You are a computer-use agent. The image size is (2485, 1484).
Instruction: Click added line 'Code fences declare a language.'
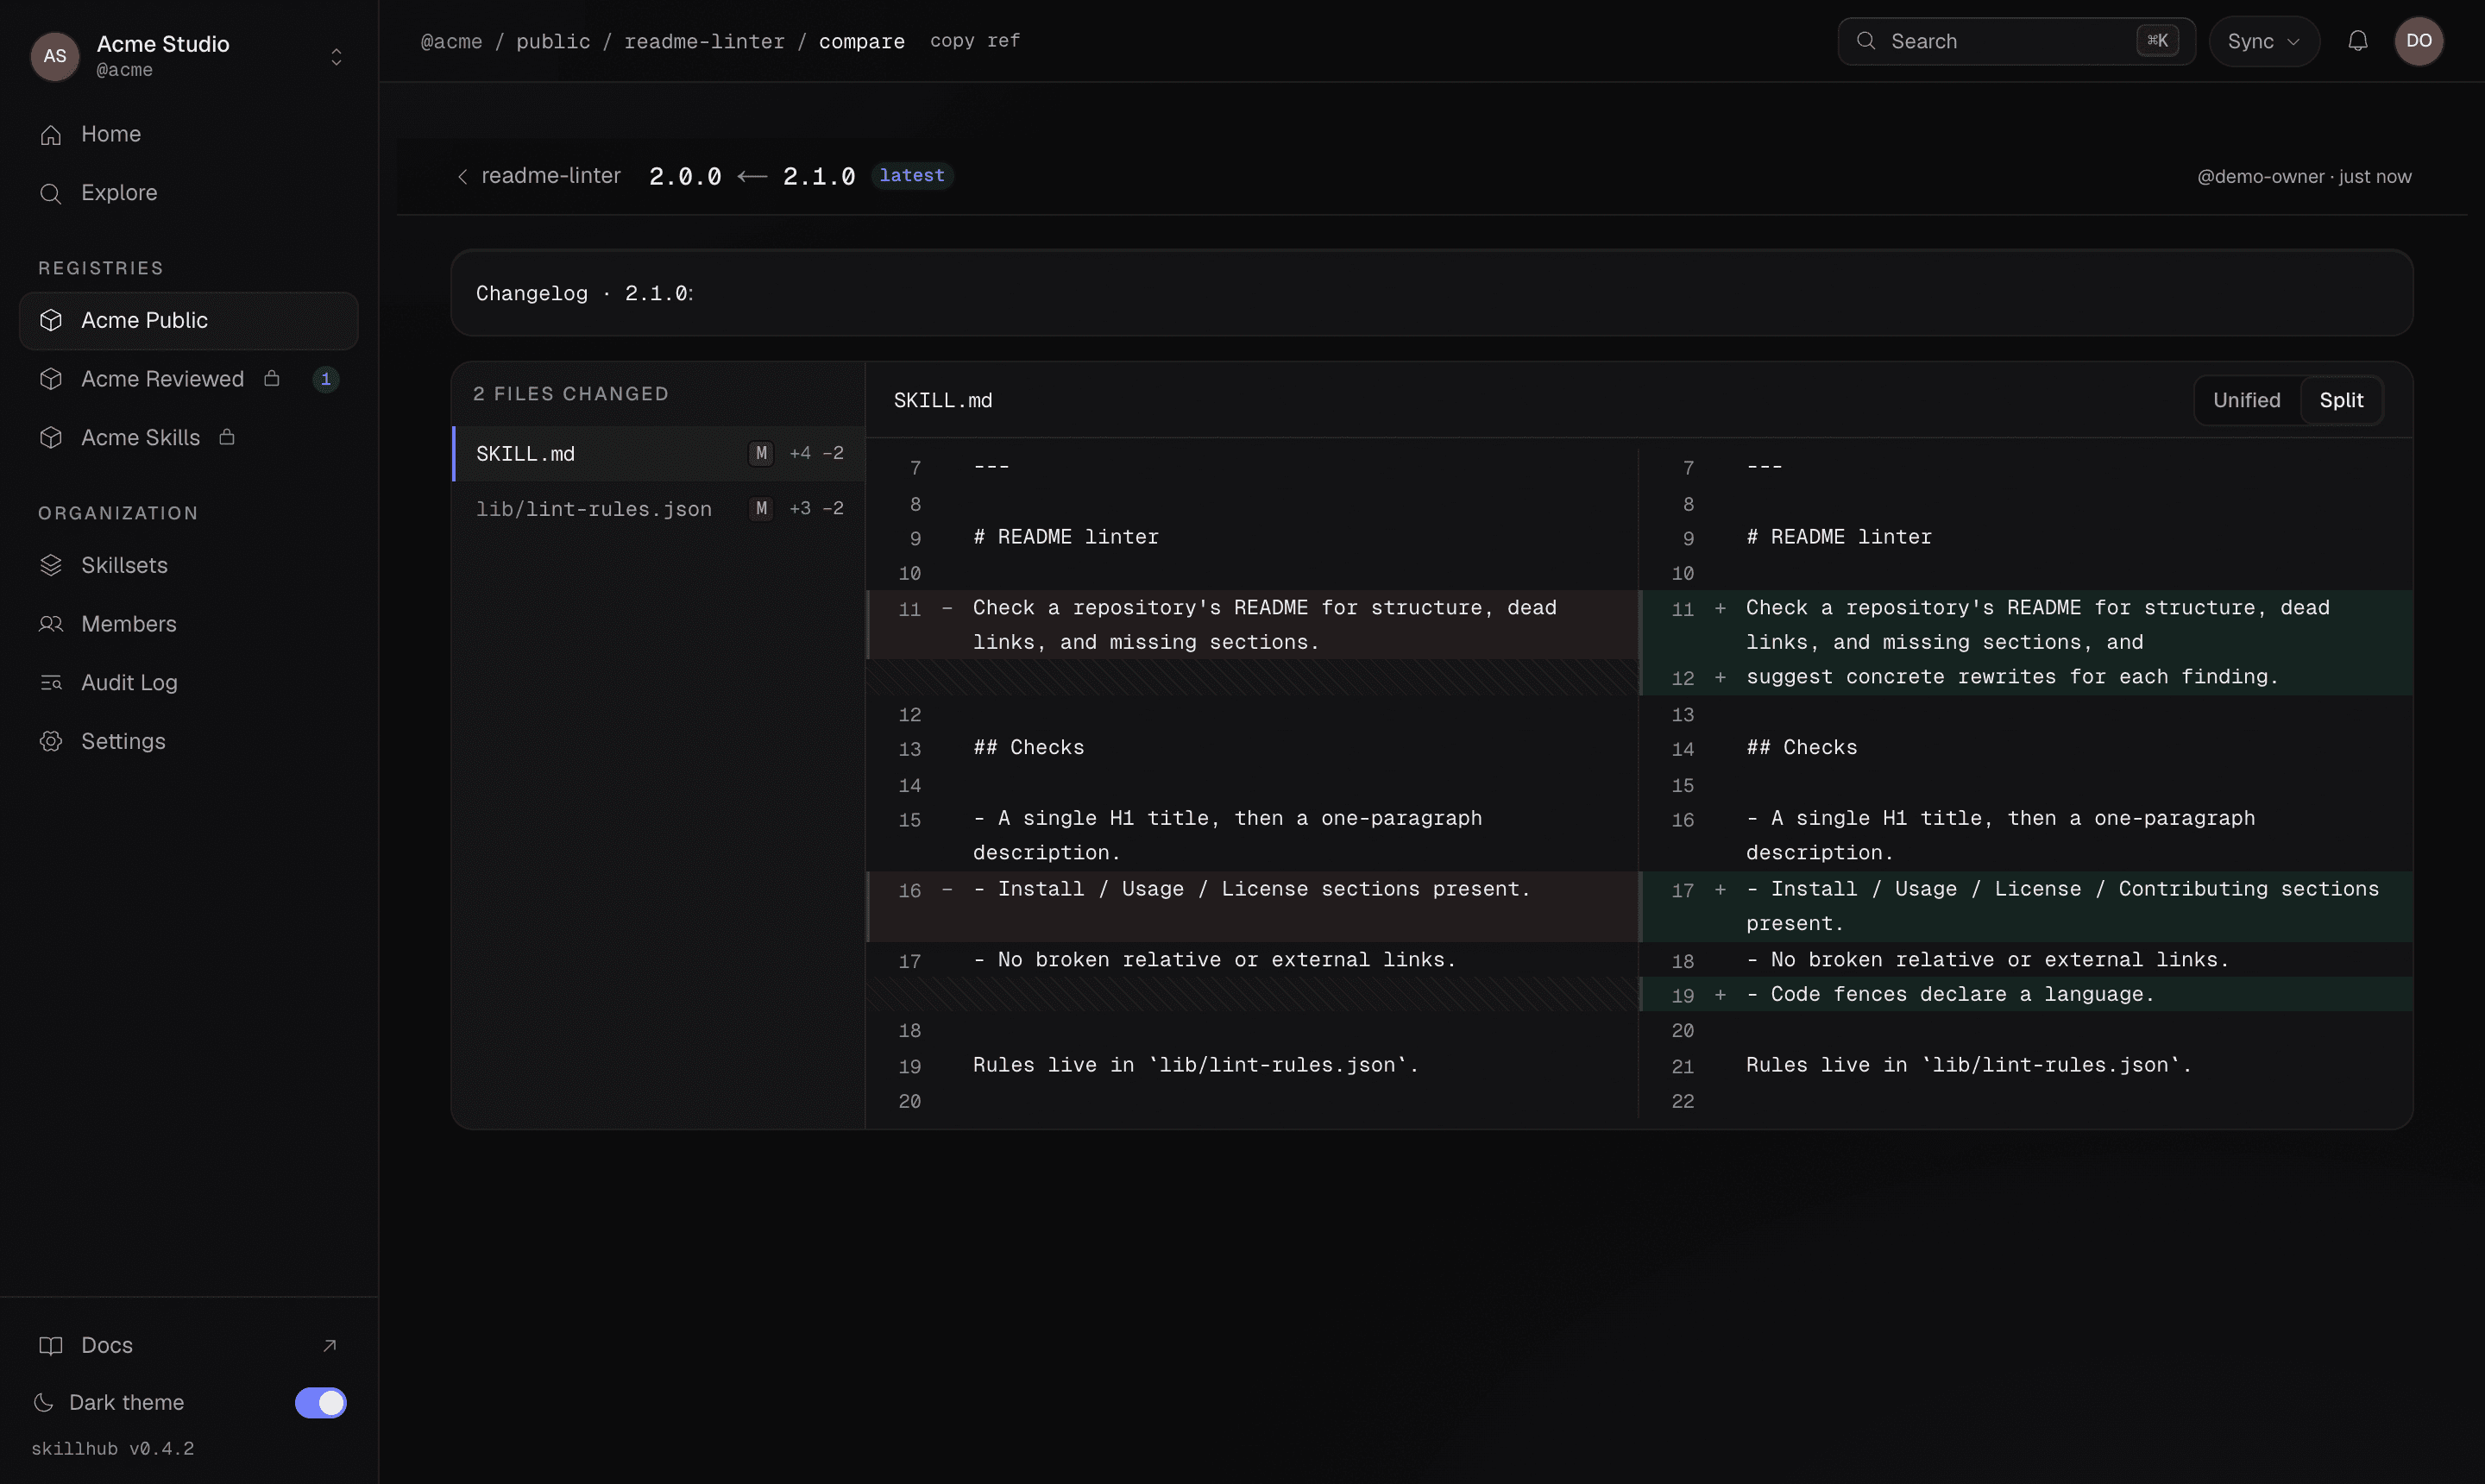tap(2026, 995)
